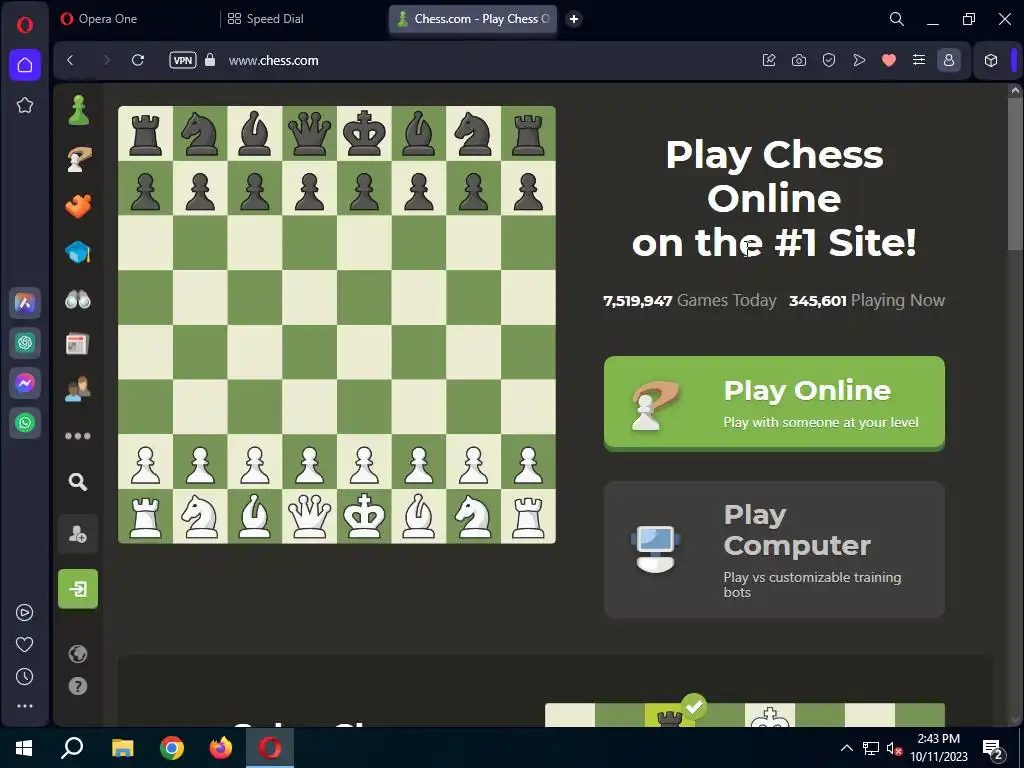
Task: Click the site security lock icon
Action: tap(210, 60)
